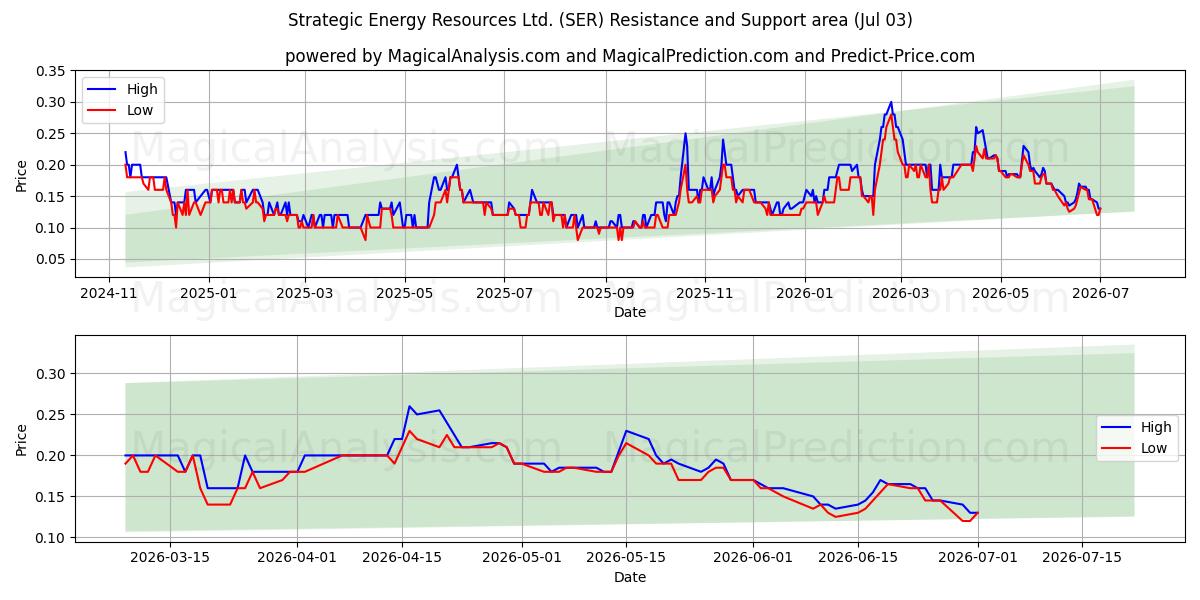
Task: Click the '2026-05-01' tick label
Action: (521, 558)
